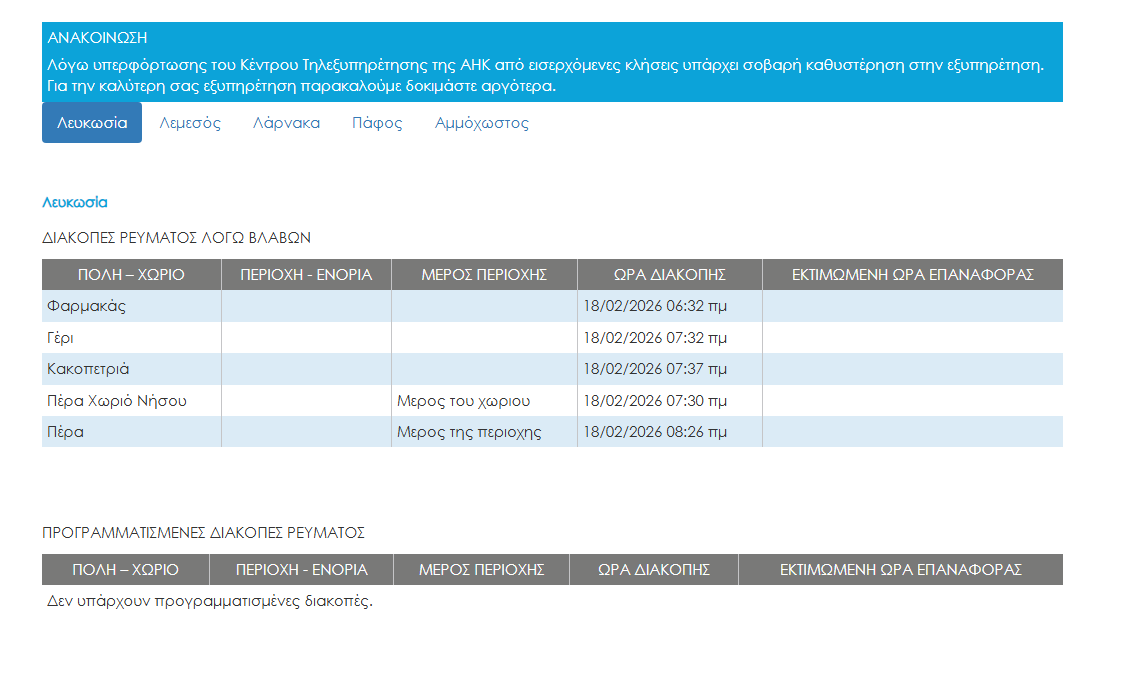Go to the Πάφος tab
The width and height of the screenshot is (1126, 686).
(377, 123)
